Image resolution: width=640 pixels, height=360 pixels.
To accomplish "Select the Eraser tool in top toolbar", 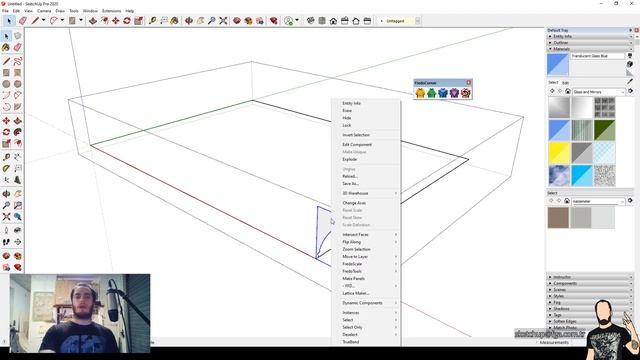I will point(22,20).
